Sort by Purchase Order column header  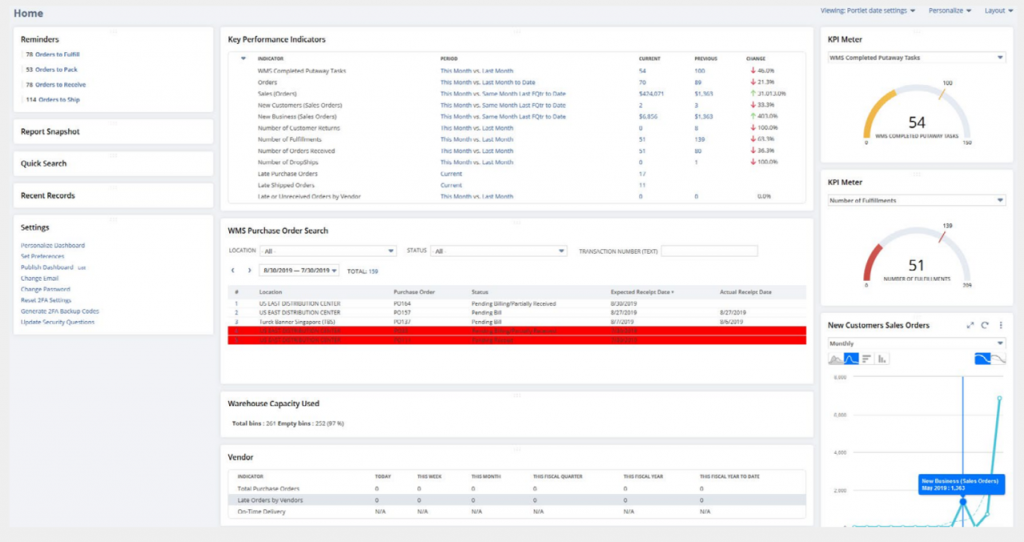pos(414,292)
